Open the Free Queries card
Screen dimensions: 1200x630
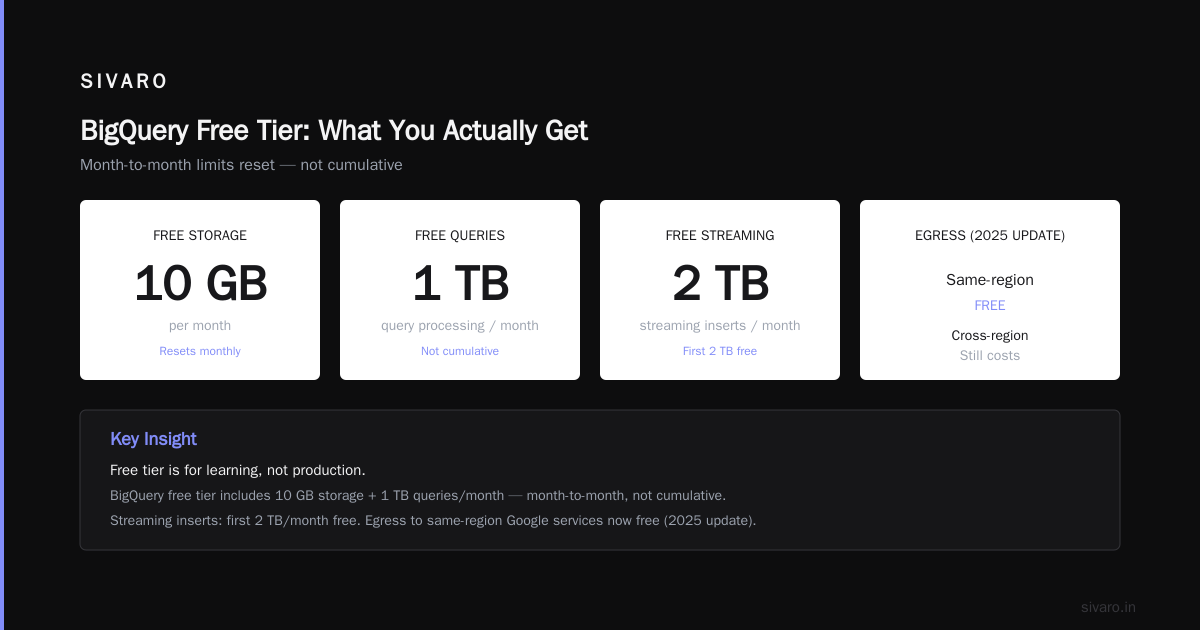pos(460,290)
